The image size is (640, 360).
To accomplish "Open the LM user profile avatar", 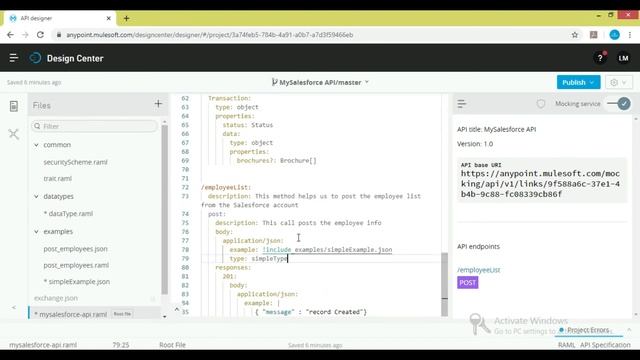I will click(623, 58).
